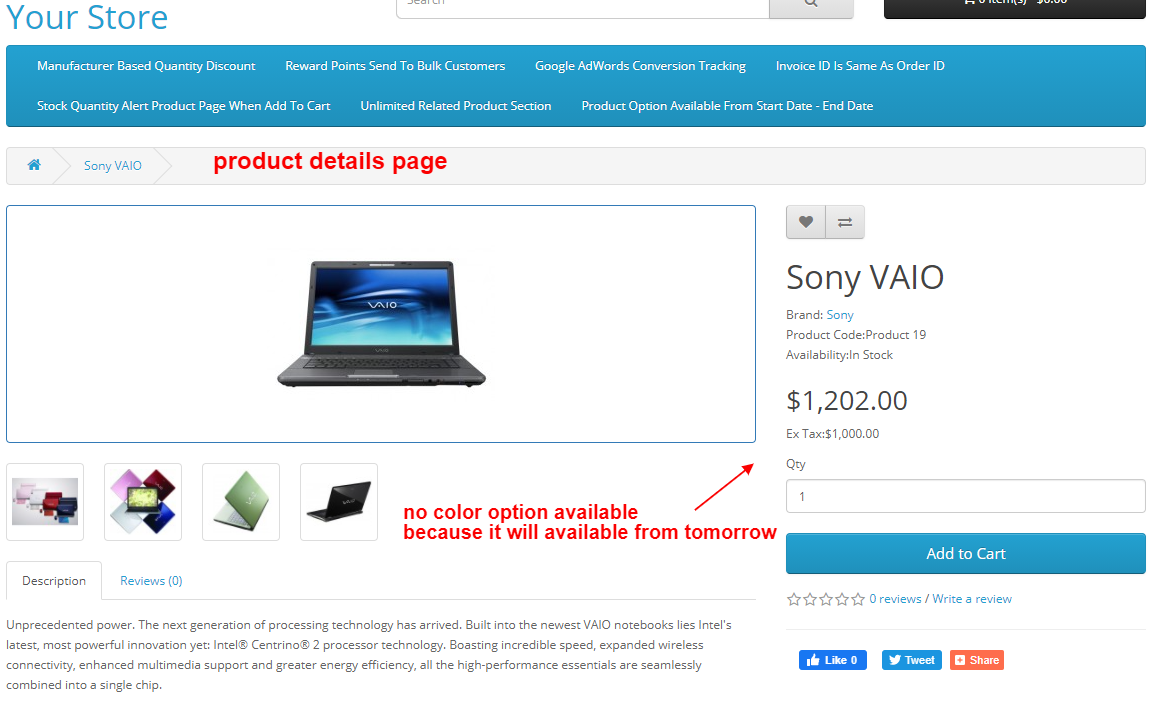Open Google AdWords Conversion Tracking menu item

pos(640,65)
